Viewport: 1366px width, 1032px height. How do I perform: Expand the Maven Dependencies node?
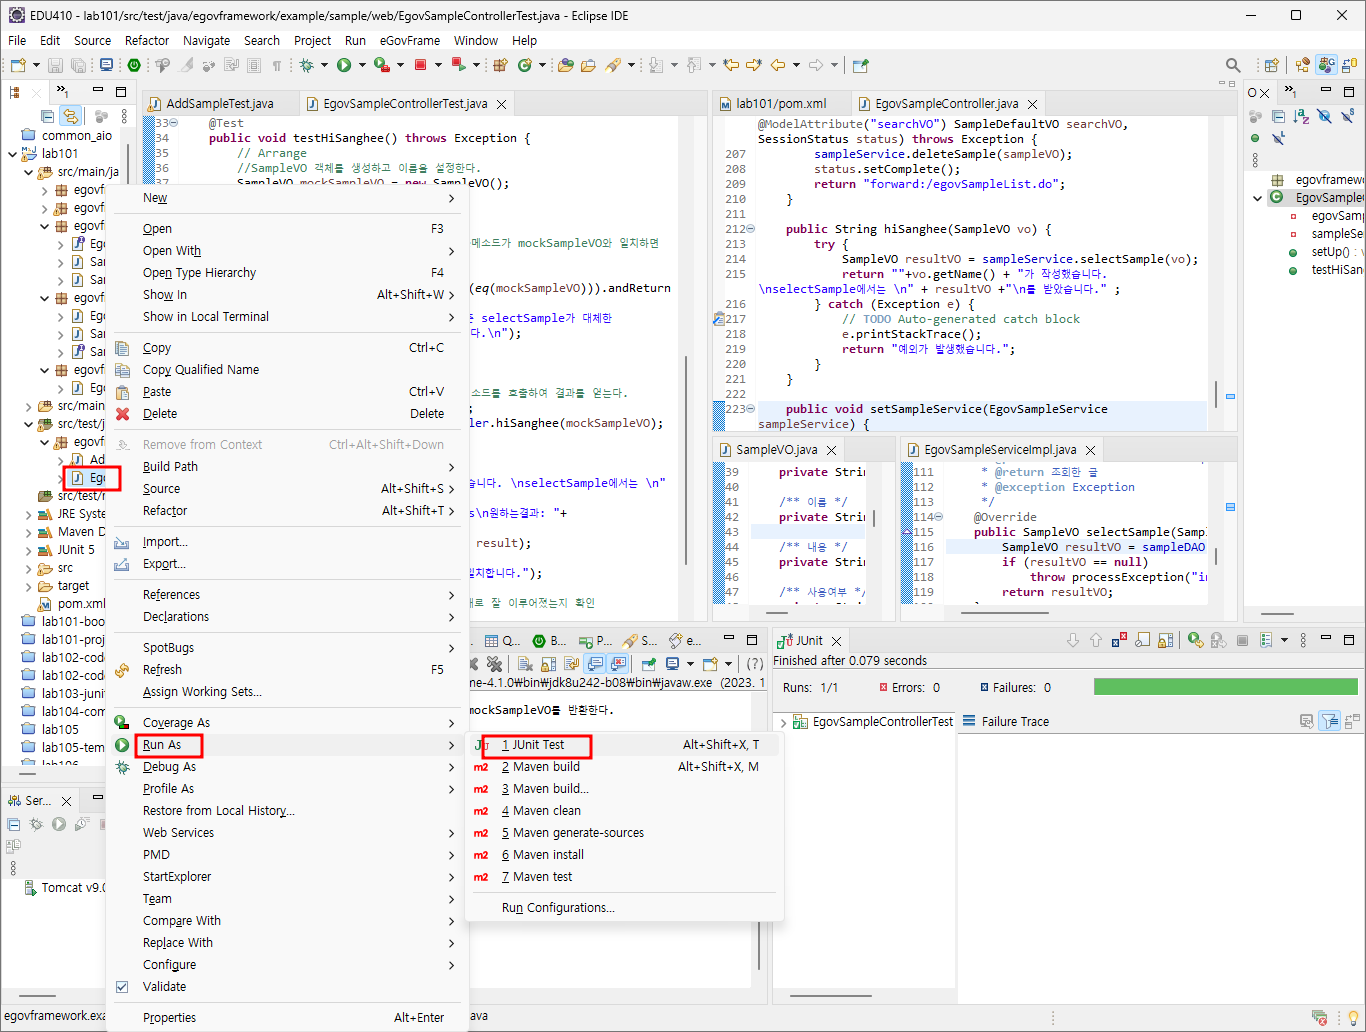click(x=29, y=532)
